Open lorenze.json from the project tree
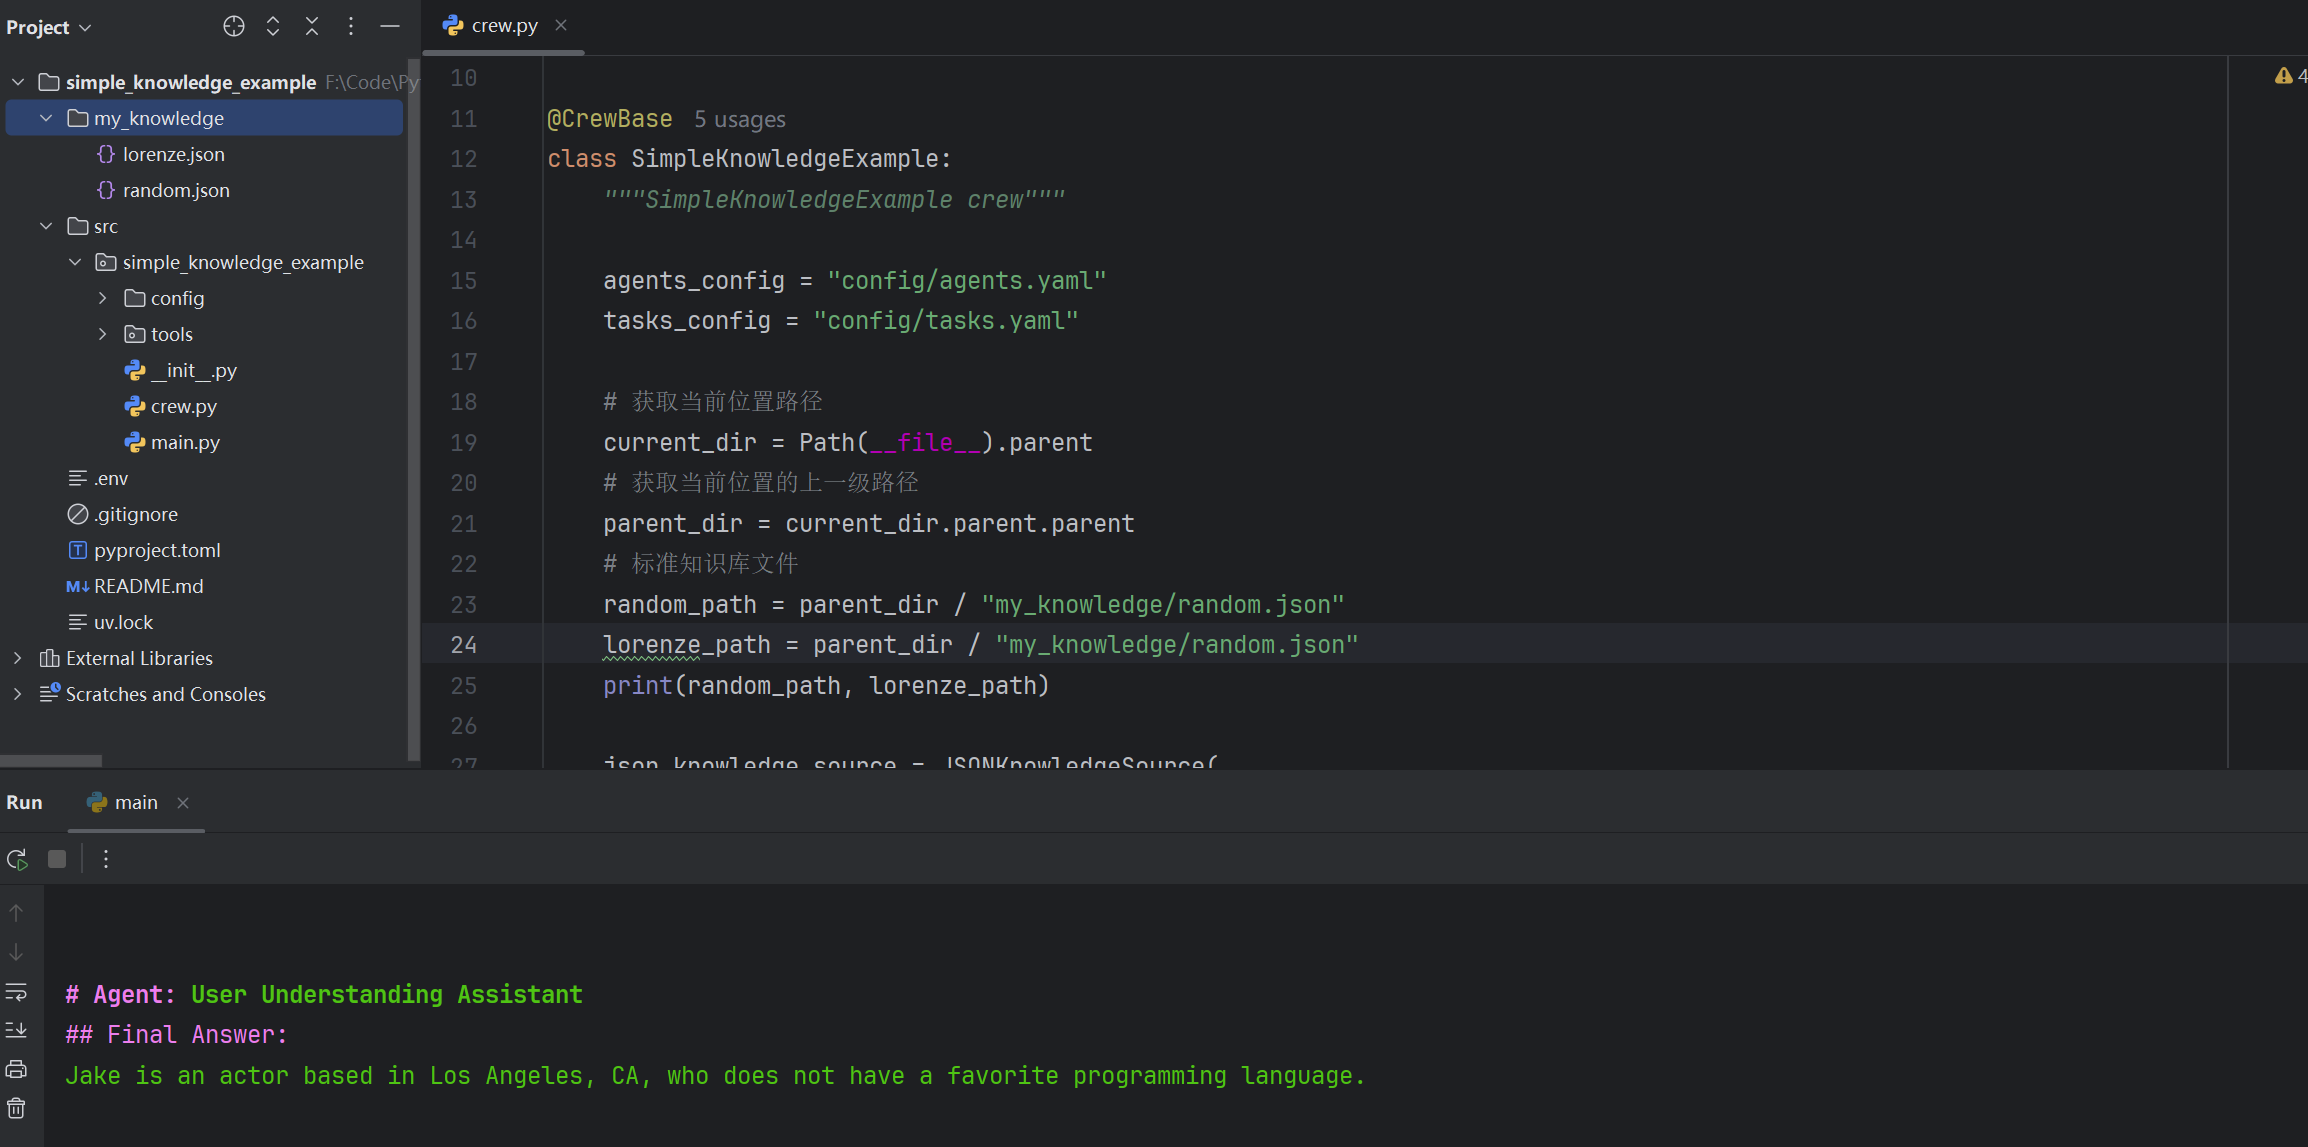The image size is (2308, 1147). [173, 154]
